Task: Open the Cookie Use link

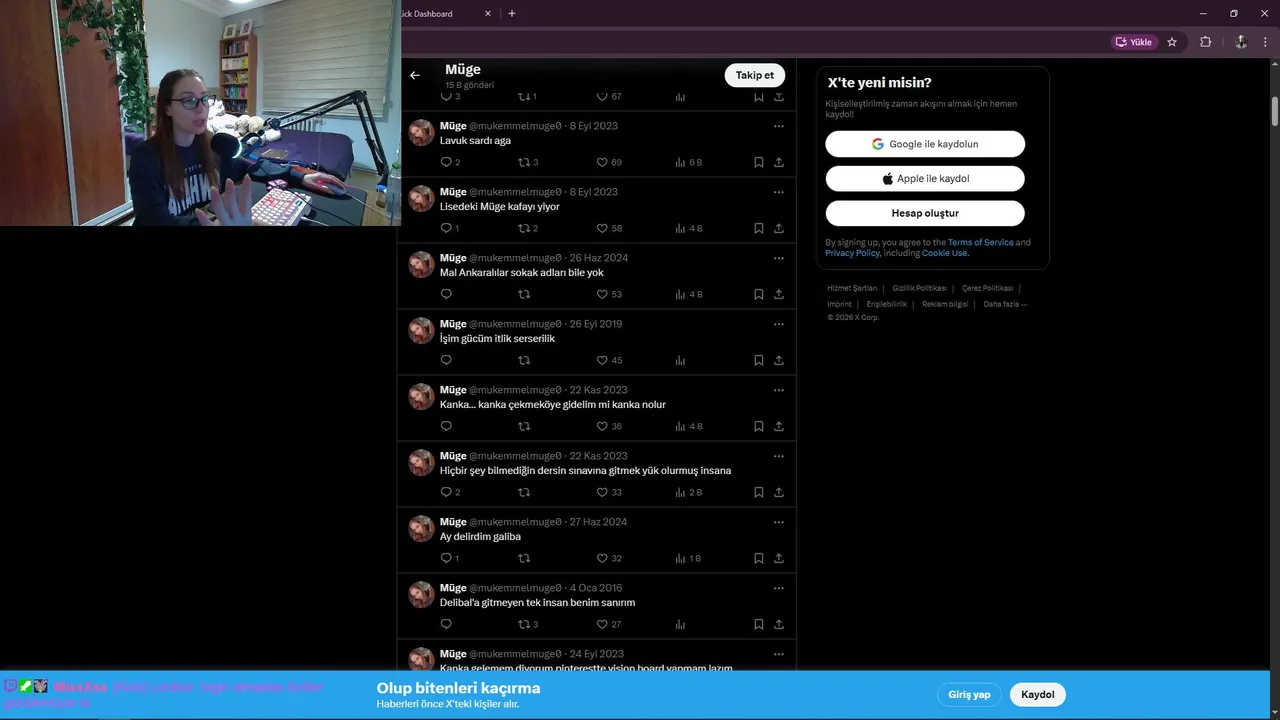Action: 944,253
